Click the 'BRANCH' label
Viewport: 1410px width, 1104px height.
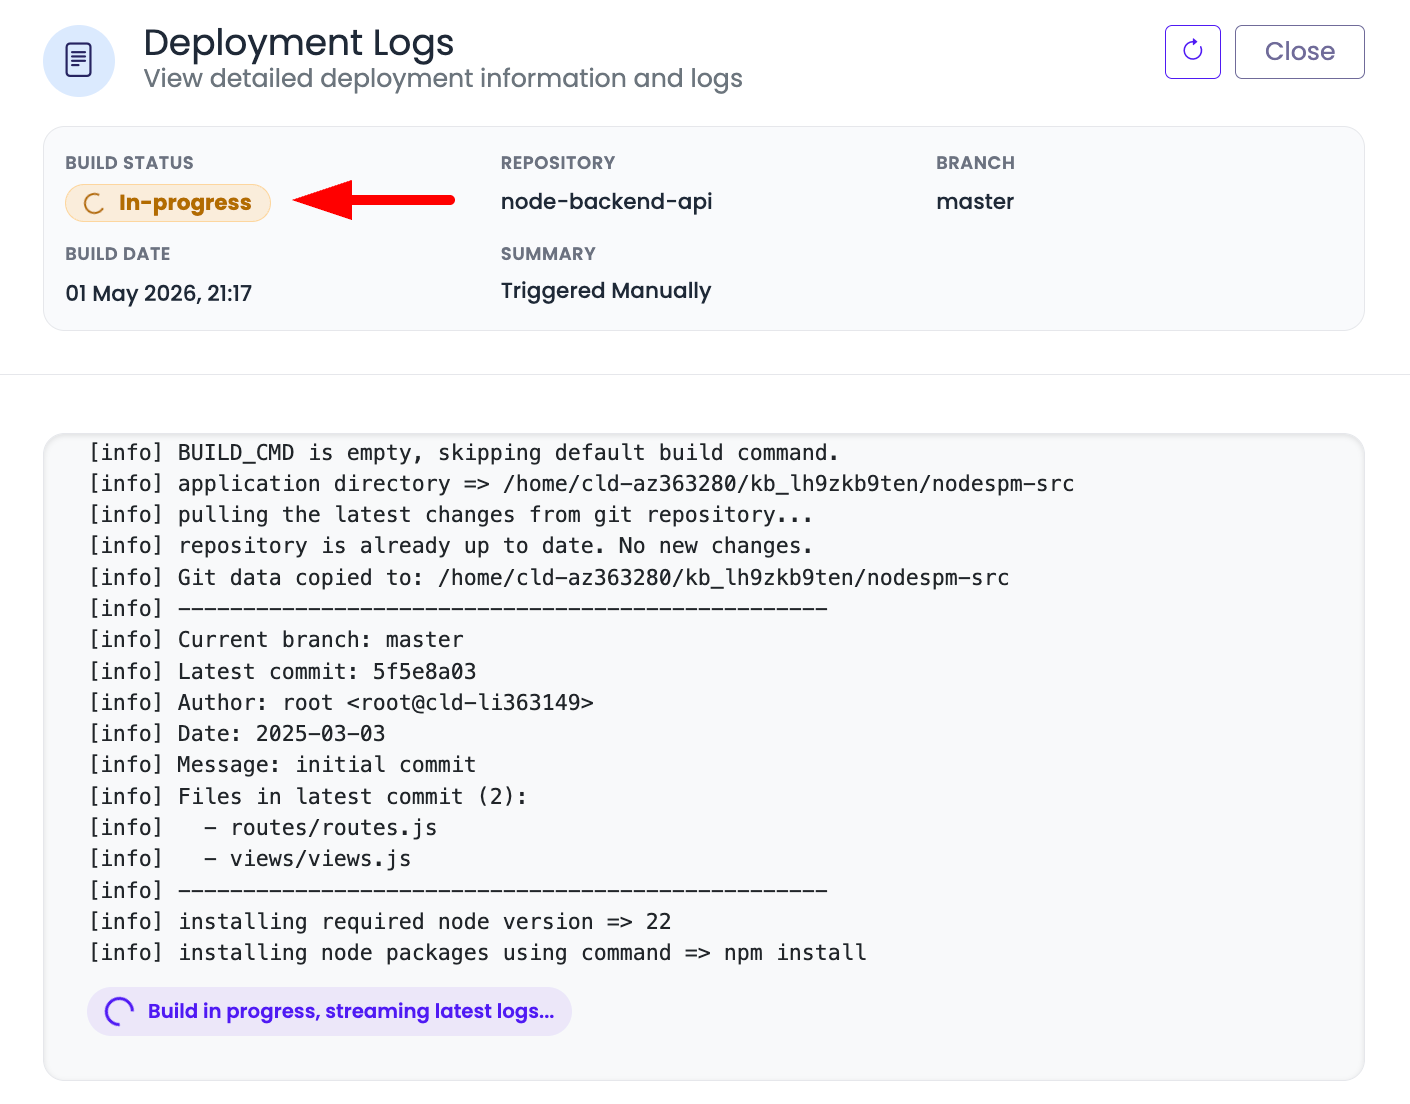pos(975,163)
